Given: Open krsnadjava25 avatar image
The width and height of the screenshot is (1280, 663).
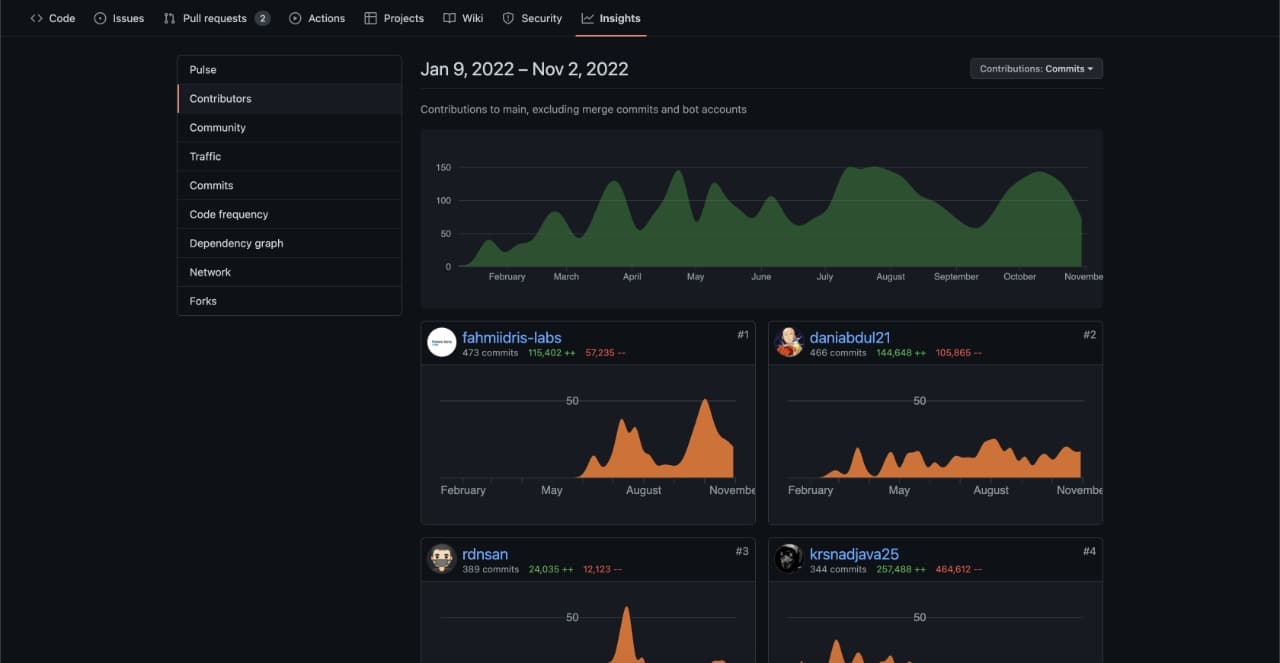Looking at the screenshot, I should click(789, 559).
